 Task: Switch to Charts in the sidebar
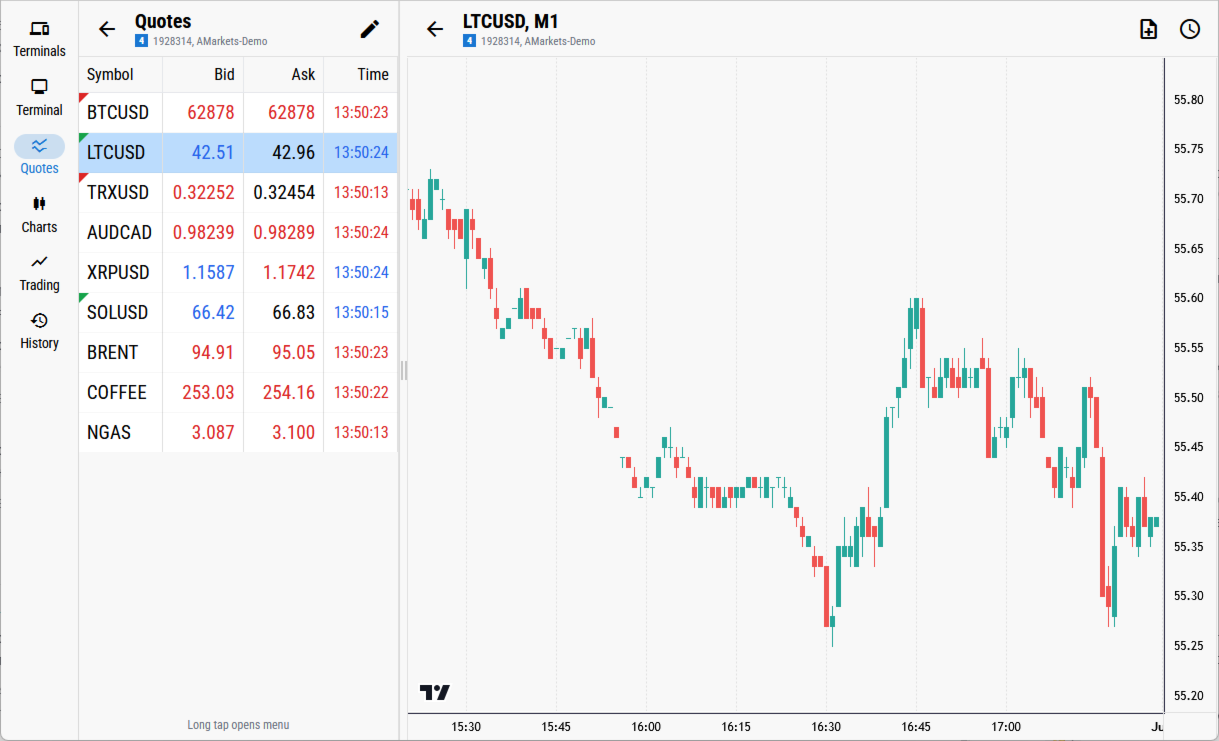pos(39,215)
